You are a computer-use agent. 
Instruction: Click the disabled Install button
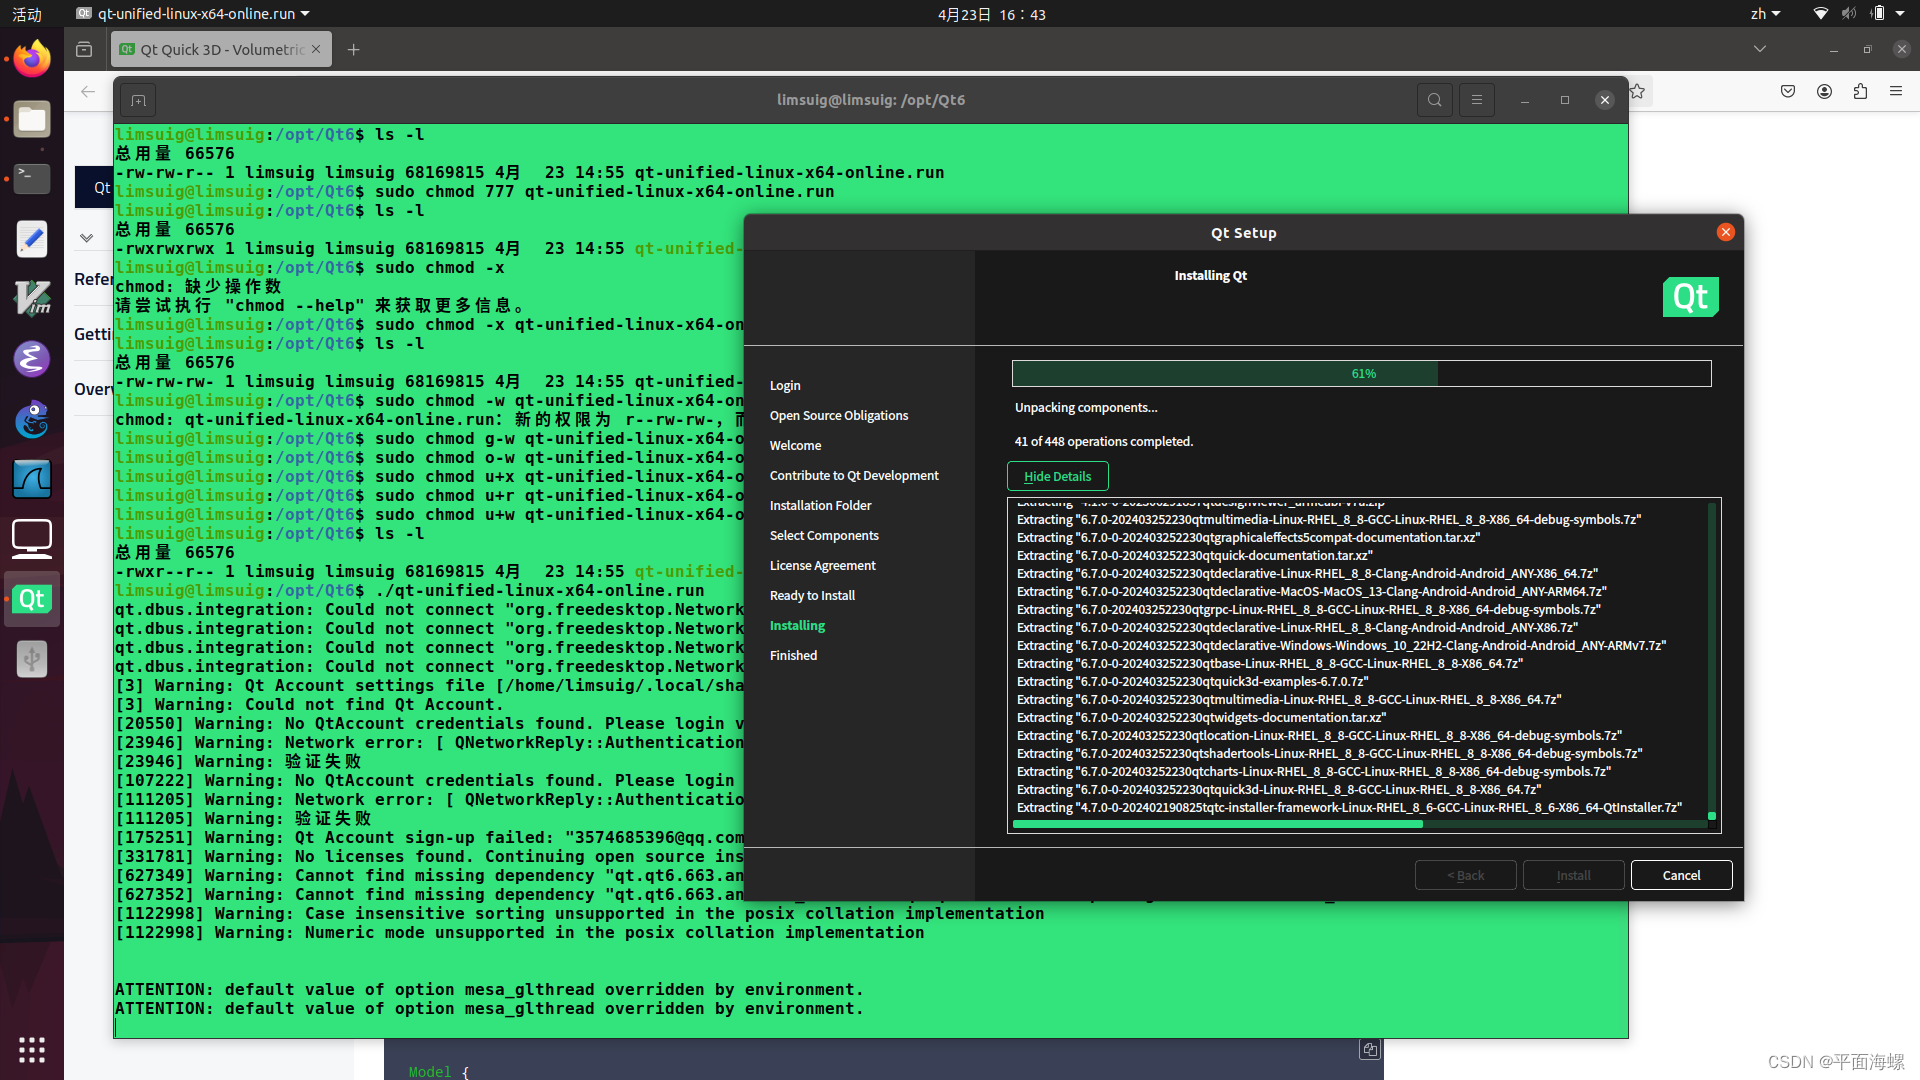tap(1573, 875)
